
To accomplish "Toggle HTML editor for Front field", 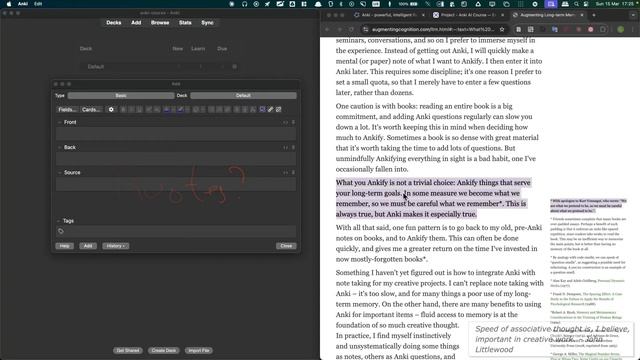I will coord(285,122).
